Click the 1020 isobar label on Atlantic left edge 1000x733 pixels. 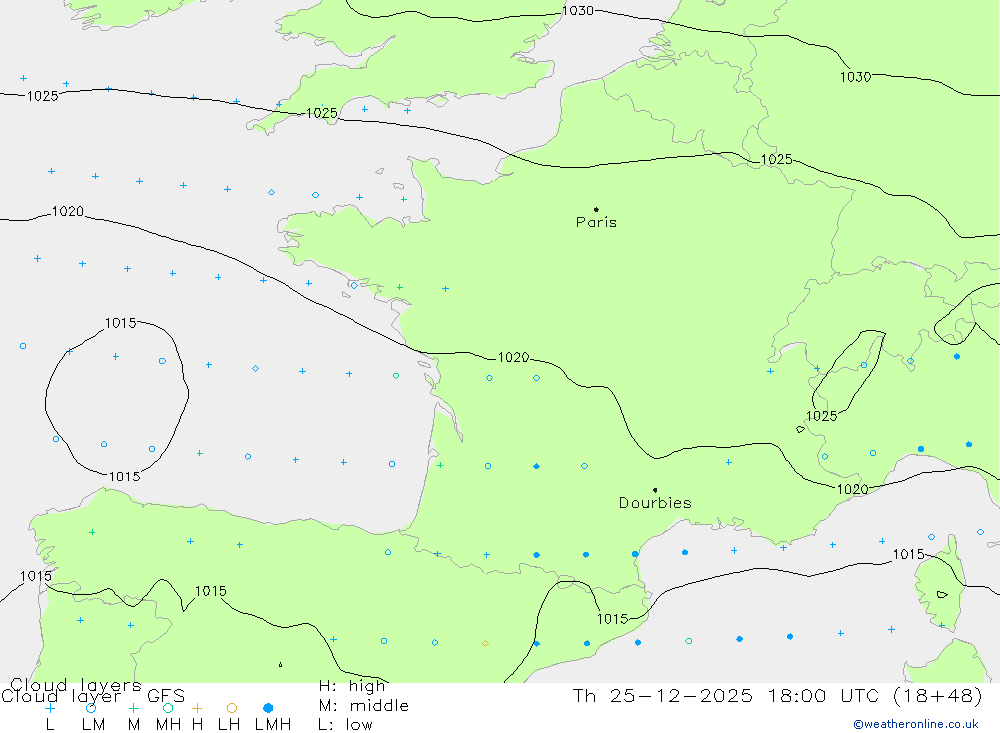68,211
